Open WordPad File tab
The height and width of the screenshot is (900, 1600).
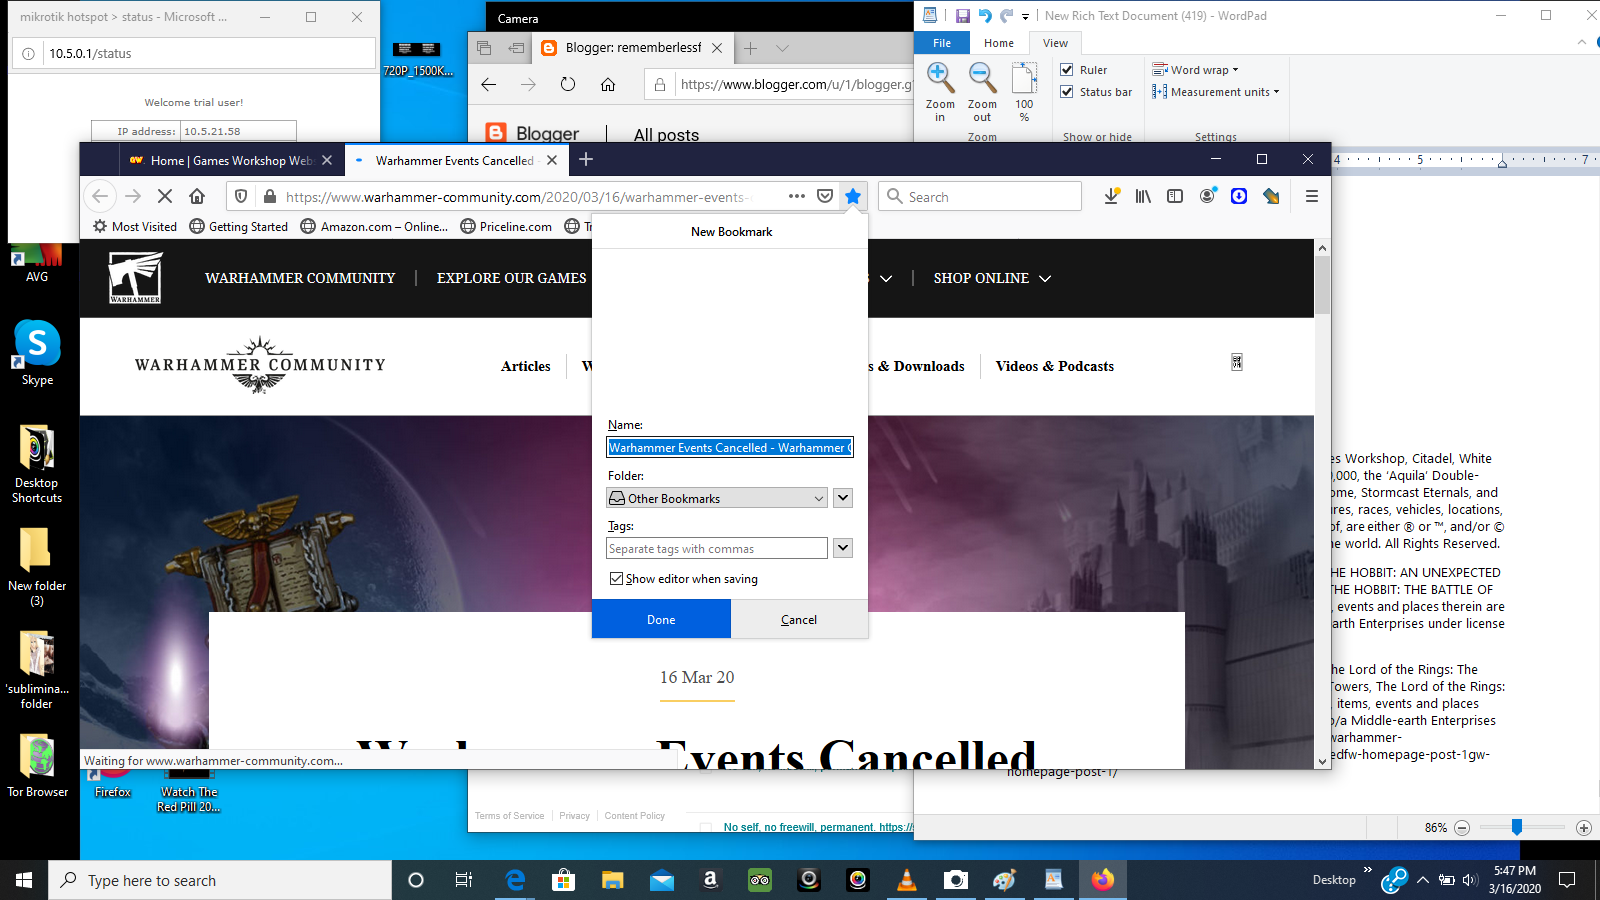pos(942,43)
